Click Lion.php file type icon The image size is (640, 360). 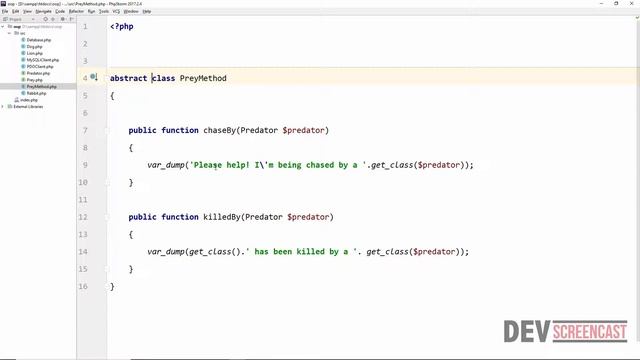23,53
